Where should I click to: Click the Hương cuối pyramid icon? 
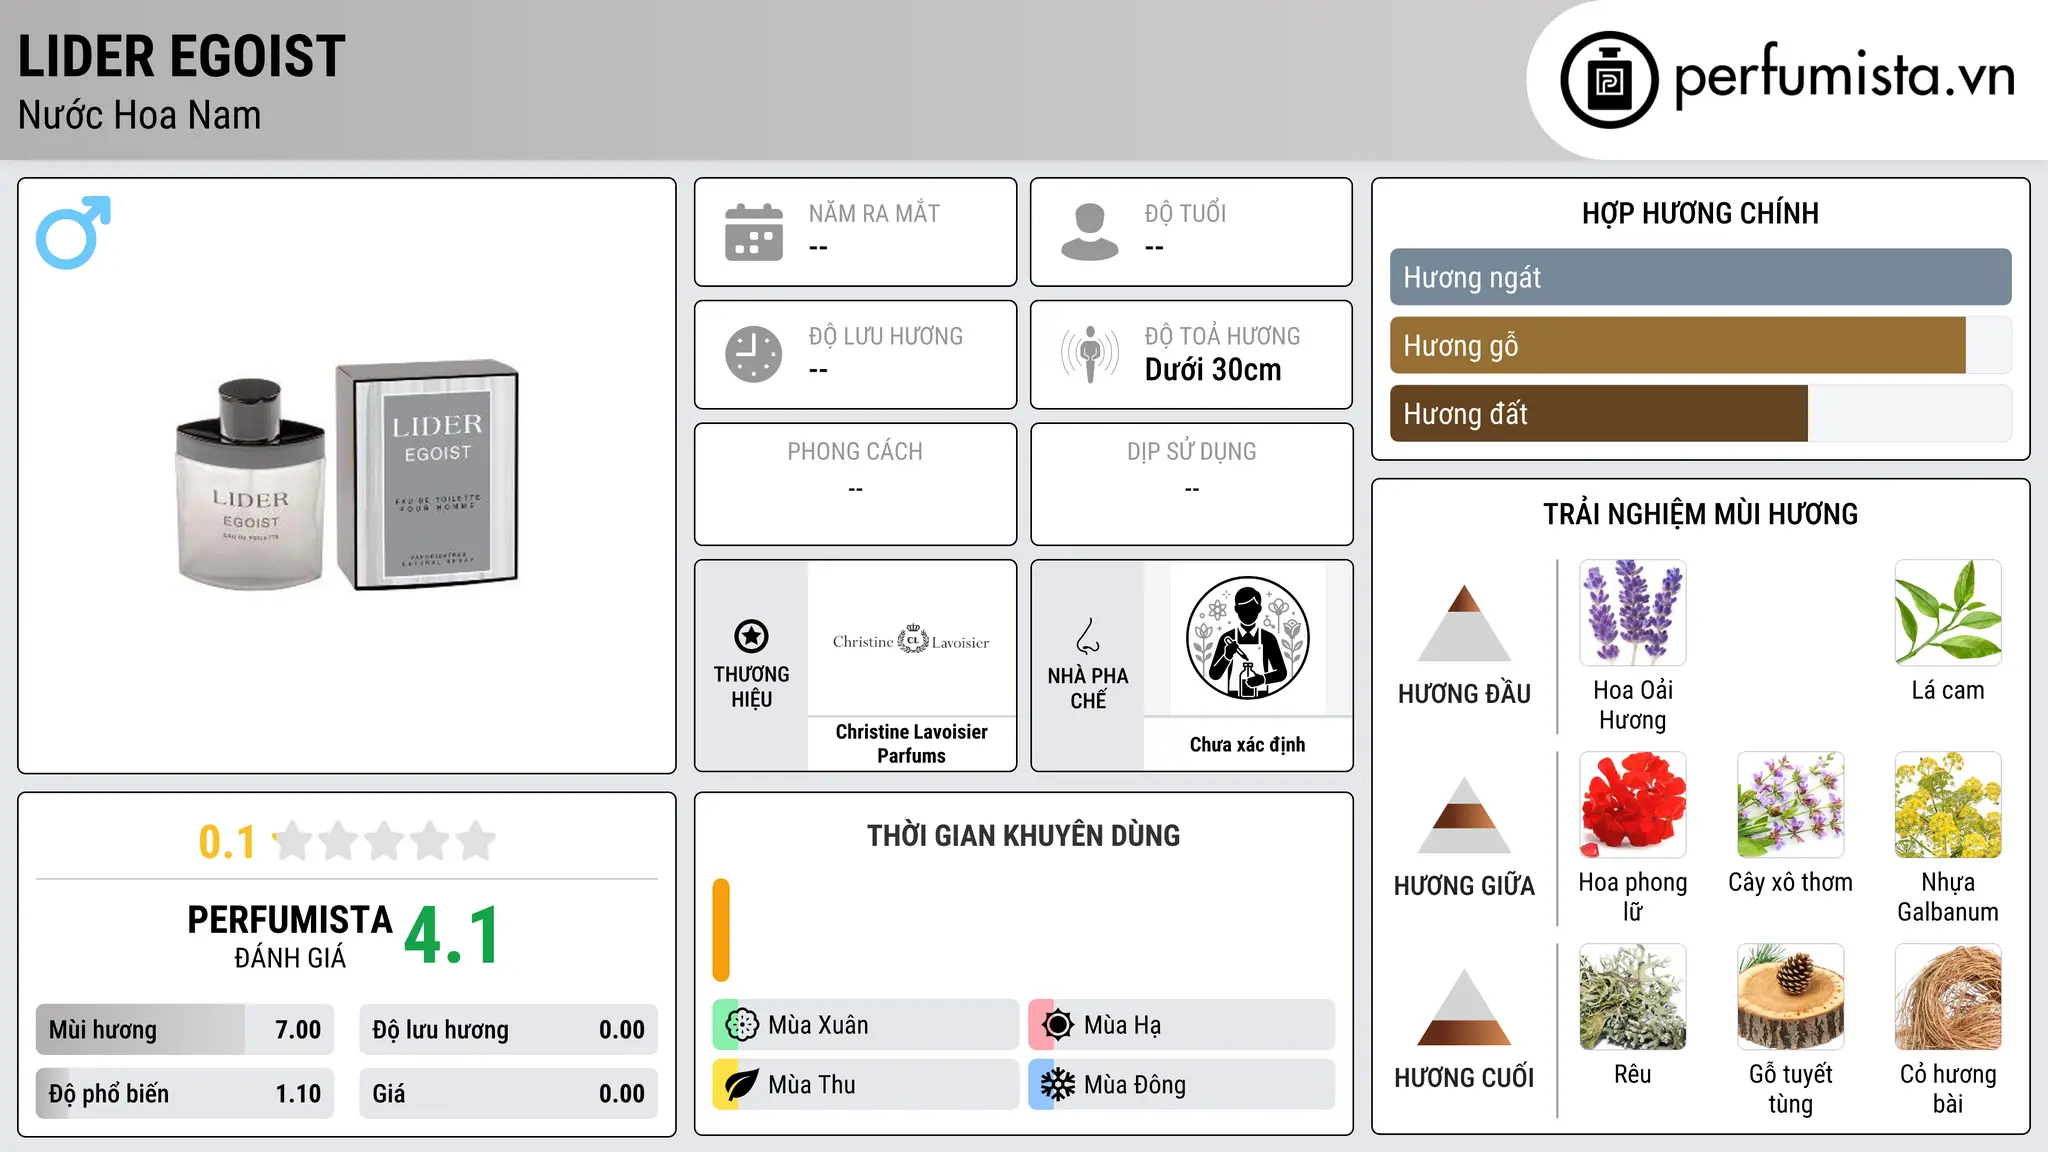[1464, 1007]
